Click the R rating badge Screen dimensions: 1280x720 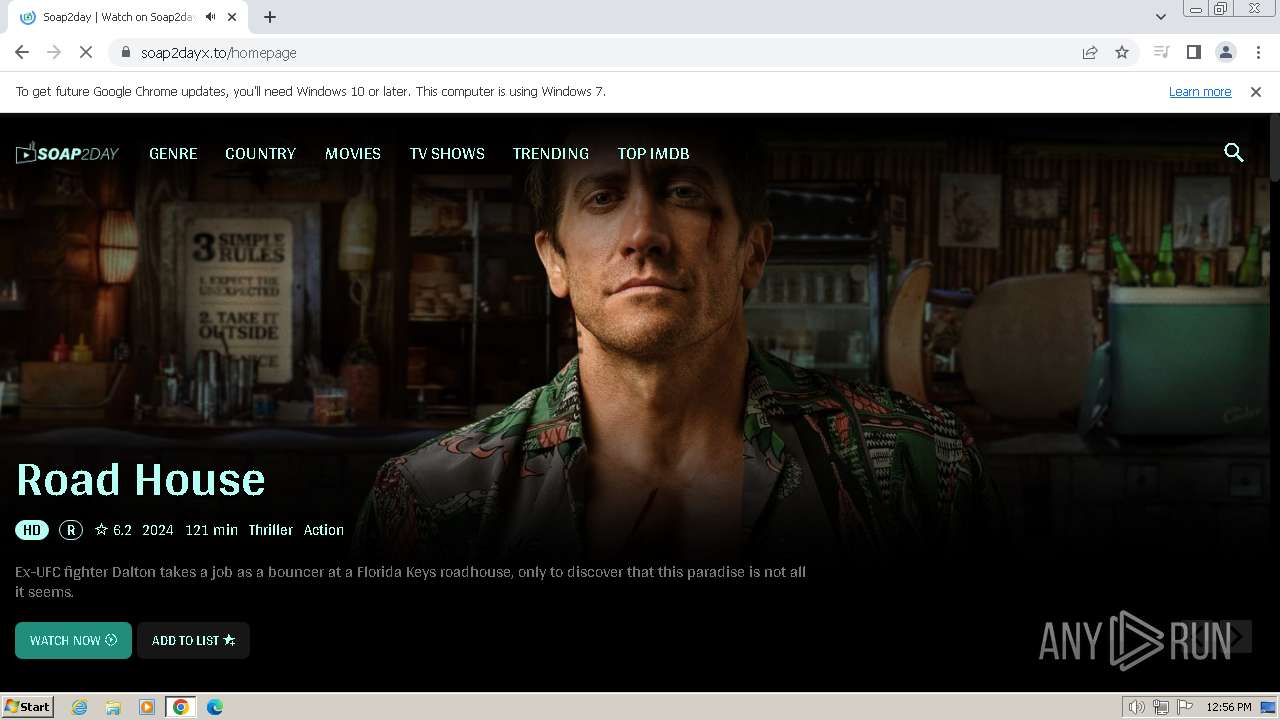pos(70,530)
